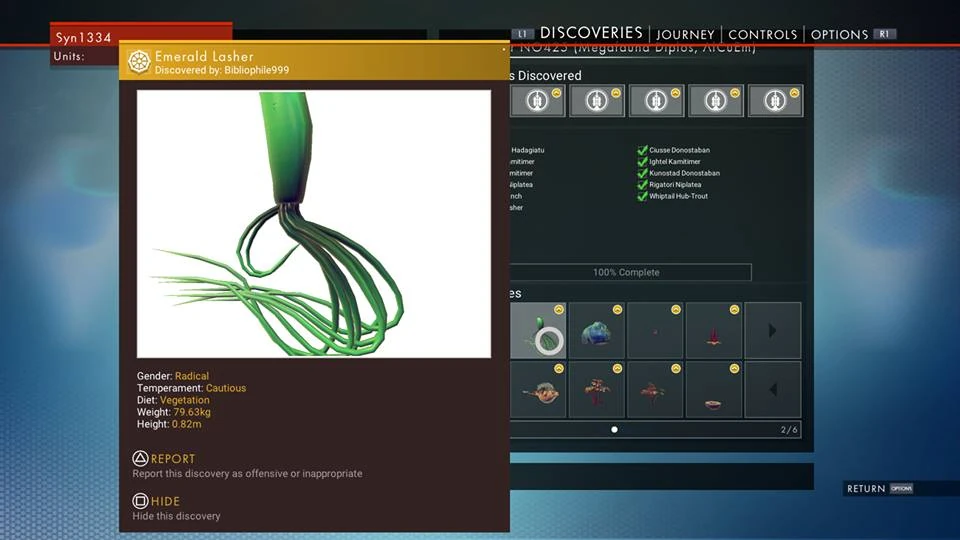
Task: Click the 'Height: 0.82m' line
Action: click(169, 424)
